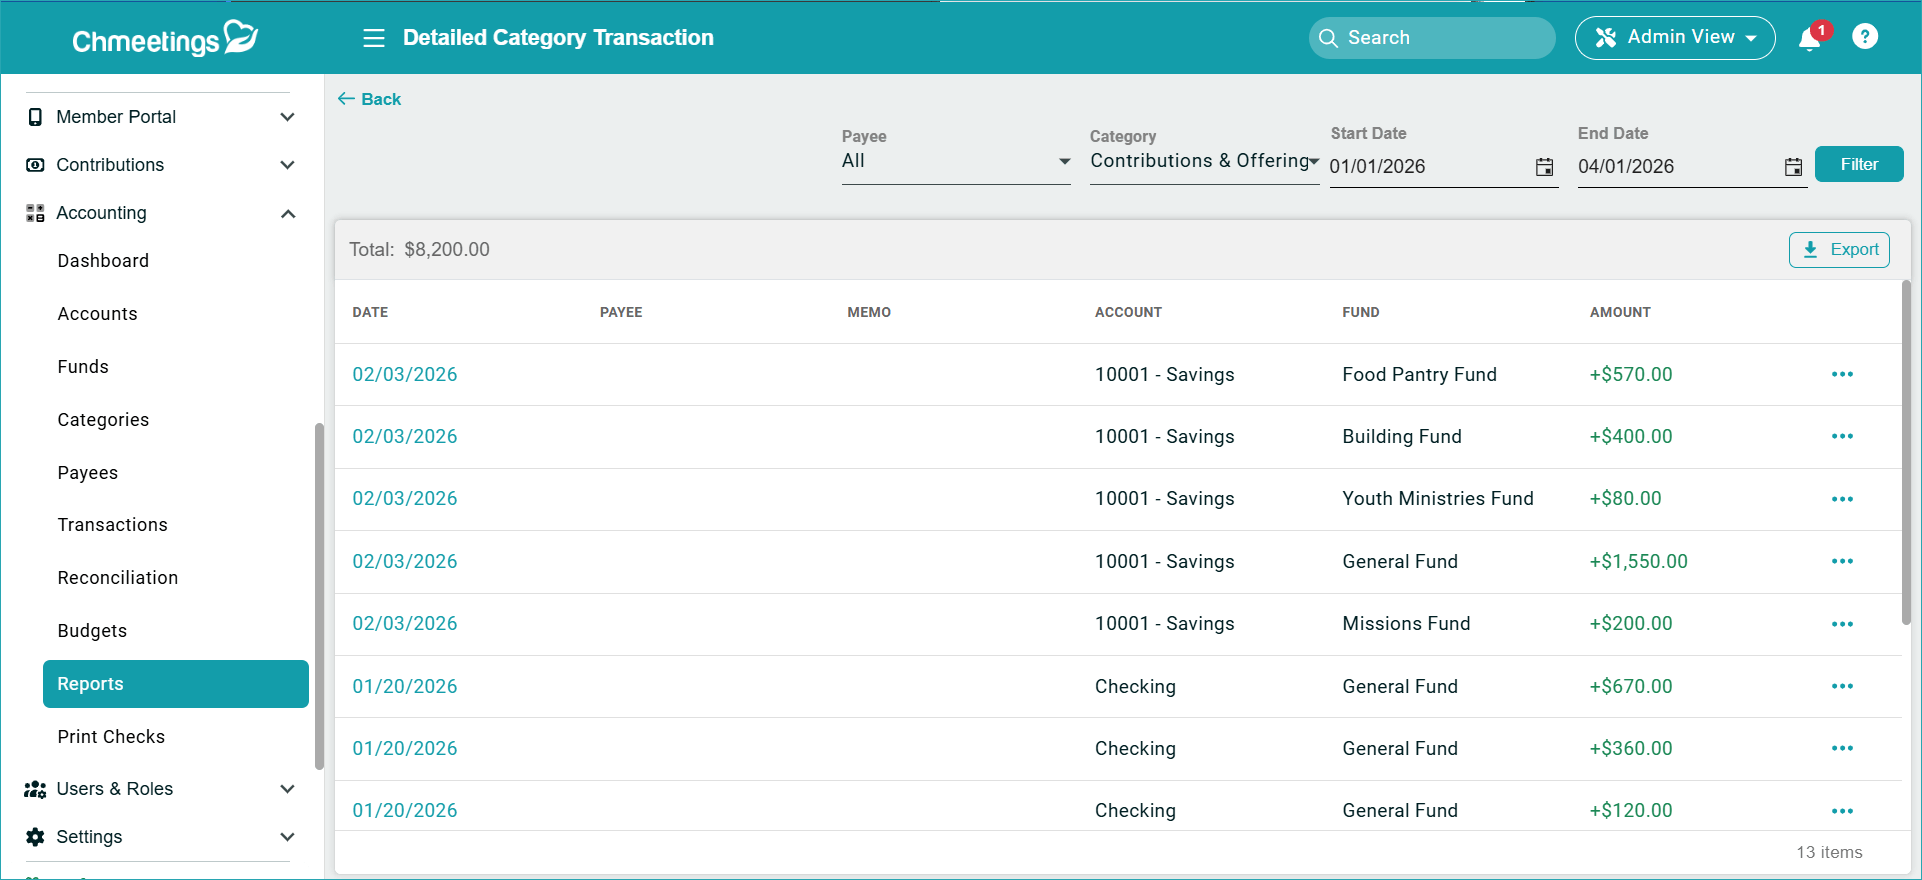Viewport: 1922px width, 880px height.
Task: Click the Total $8,200.00 text
Action: 419,250
